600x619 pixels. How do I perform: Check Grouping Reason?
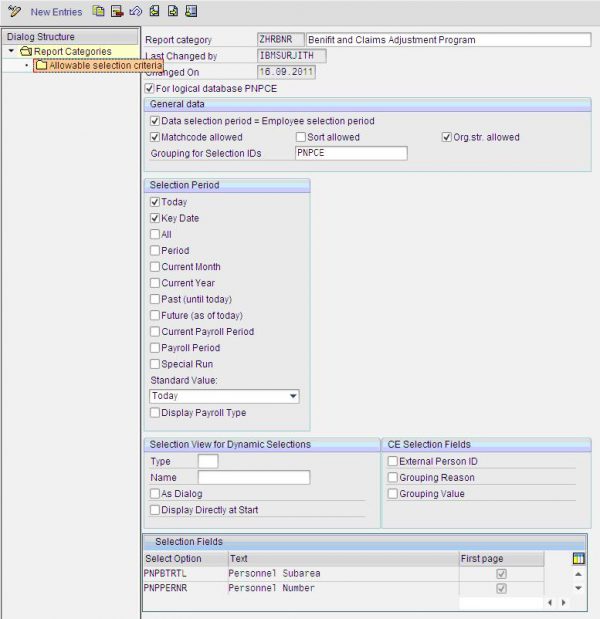(x=392, y=477)
